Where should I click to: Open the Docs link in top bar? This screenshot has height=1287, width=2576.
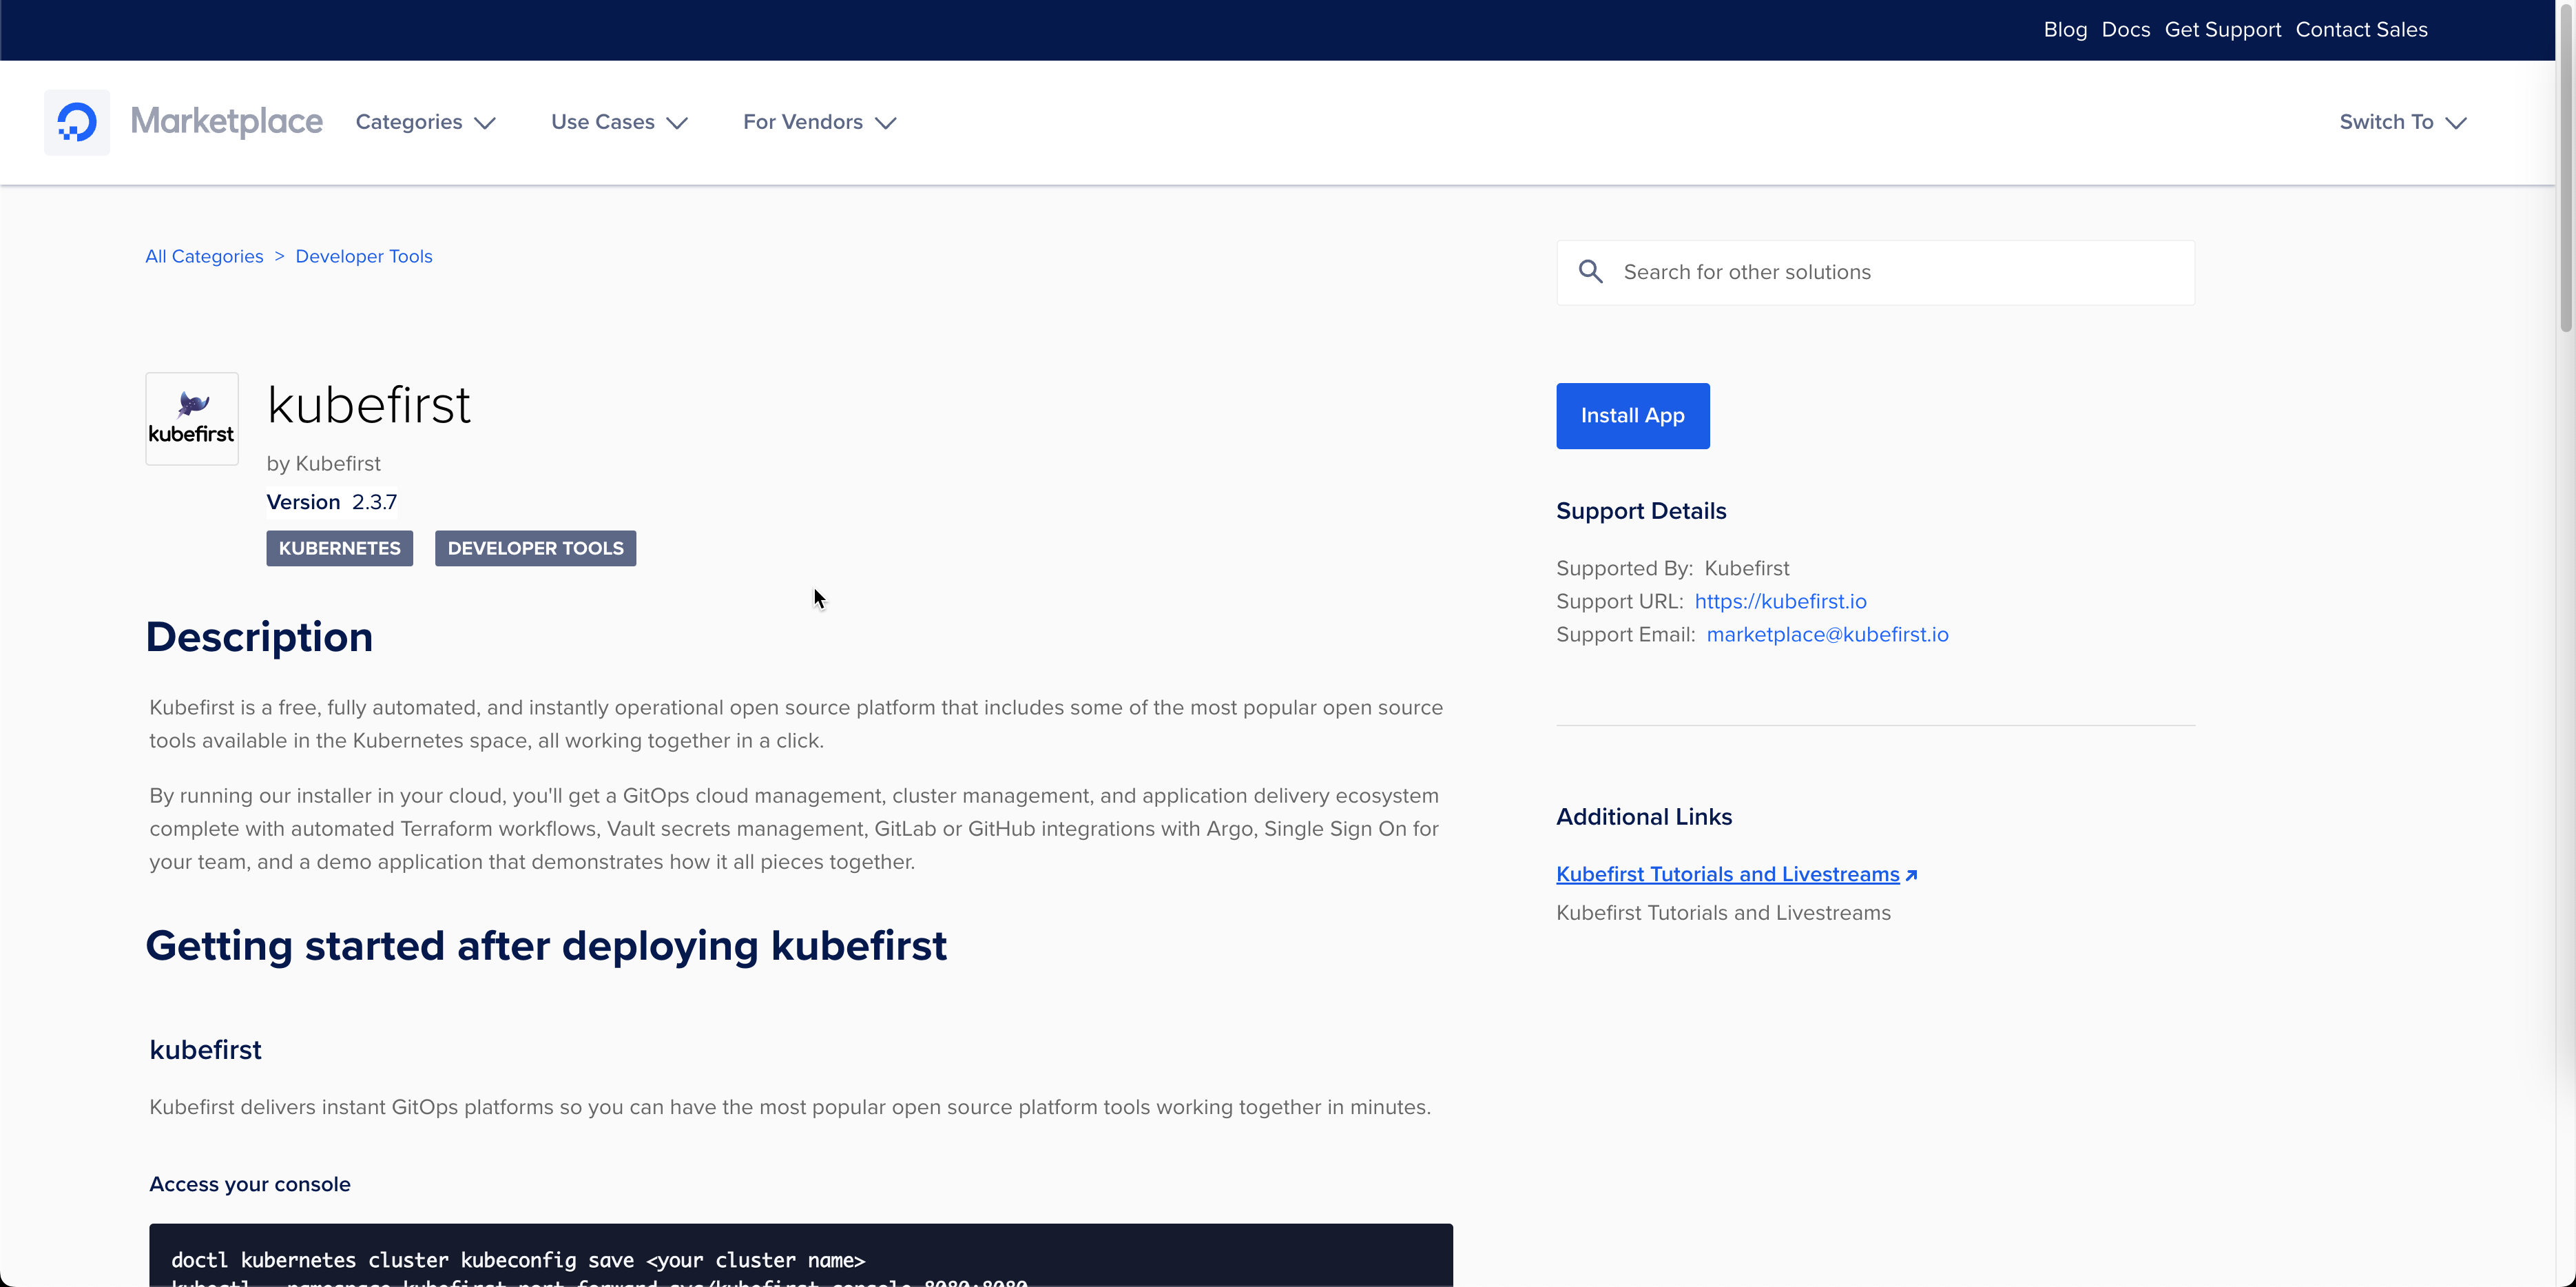click(x=2126, y=30)
